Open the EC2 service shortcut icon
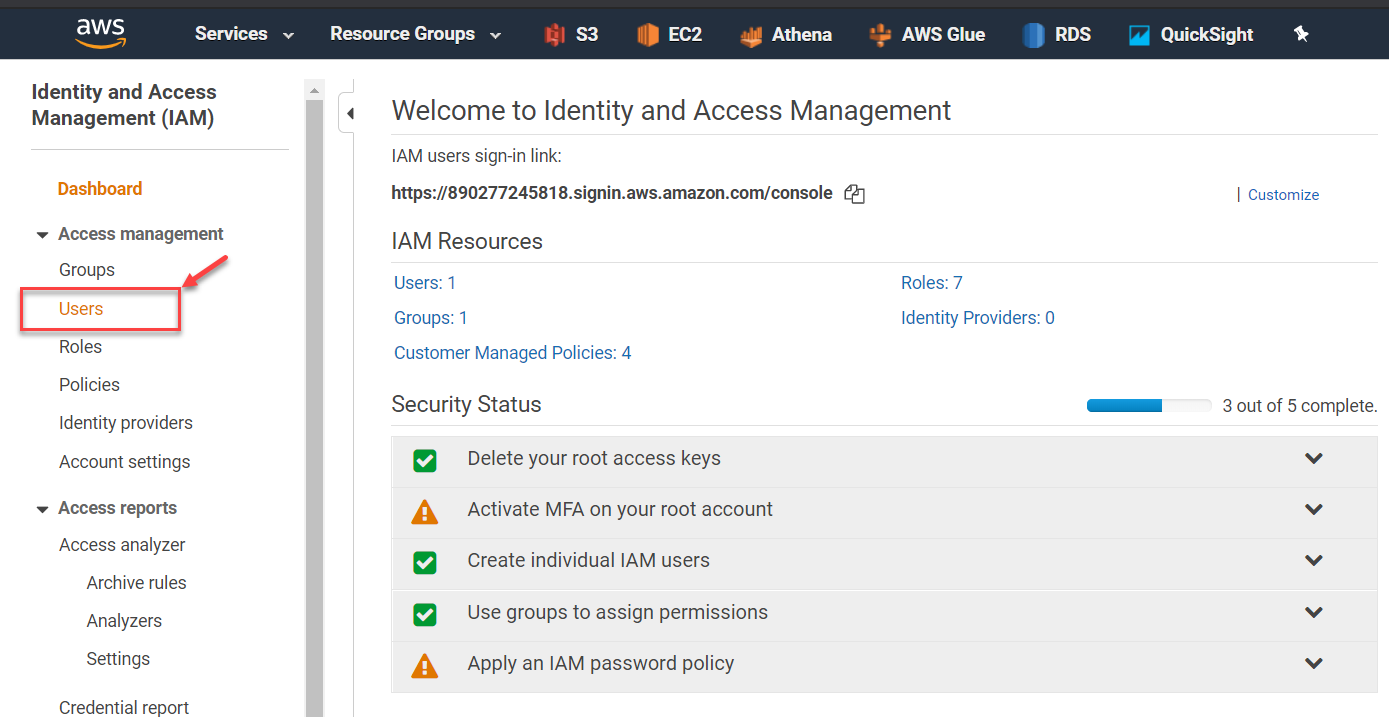Screen dimensions: 1389x717 (648, 35)
